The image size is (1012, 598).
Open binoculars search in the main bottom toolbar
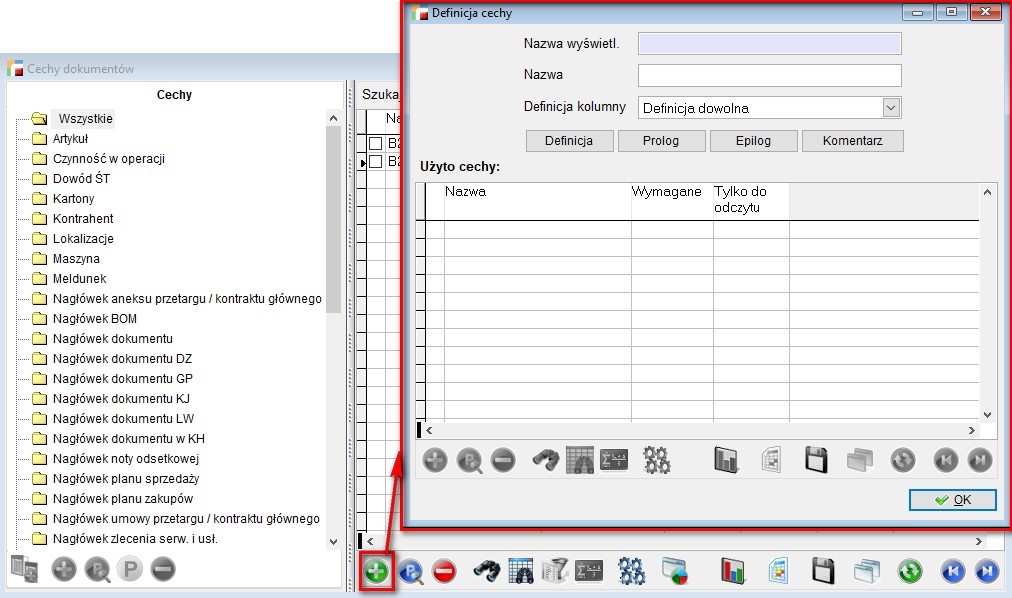click(x=487, y=571)
